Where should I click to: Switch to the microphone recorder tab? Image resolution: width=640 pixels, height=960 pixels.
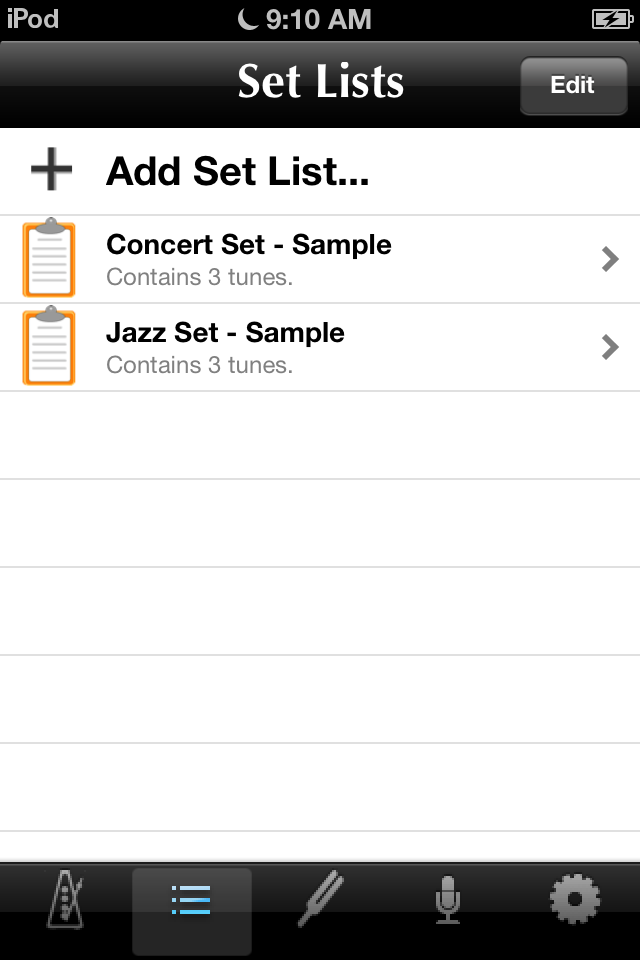tap(448, 899)
